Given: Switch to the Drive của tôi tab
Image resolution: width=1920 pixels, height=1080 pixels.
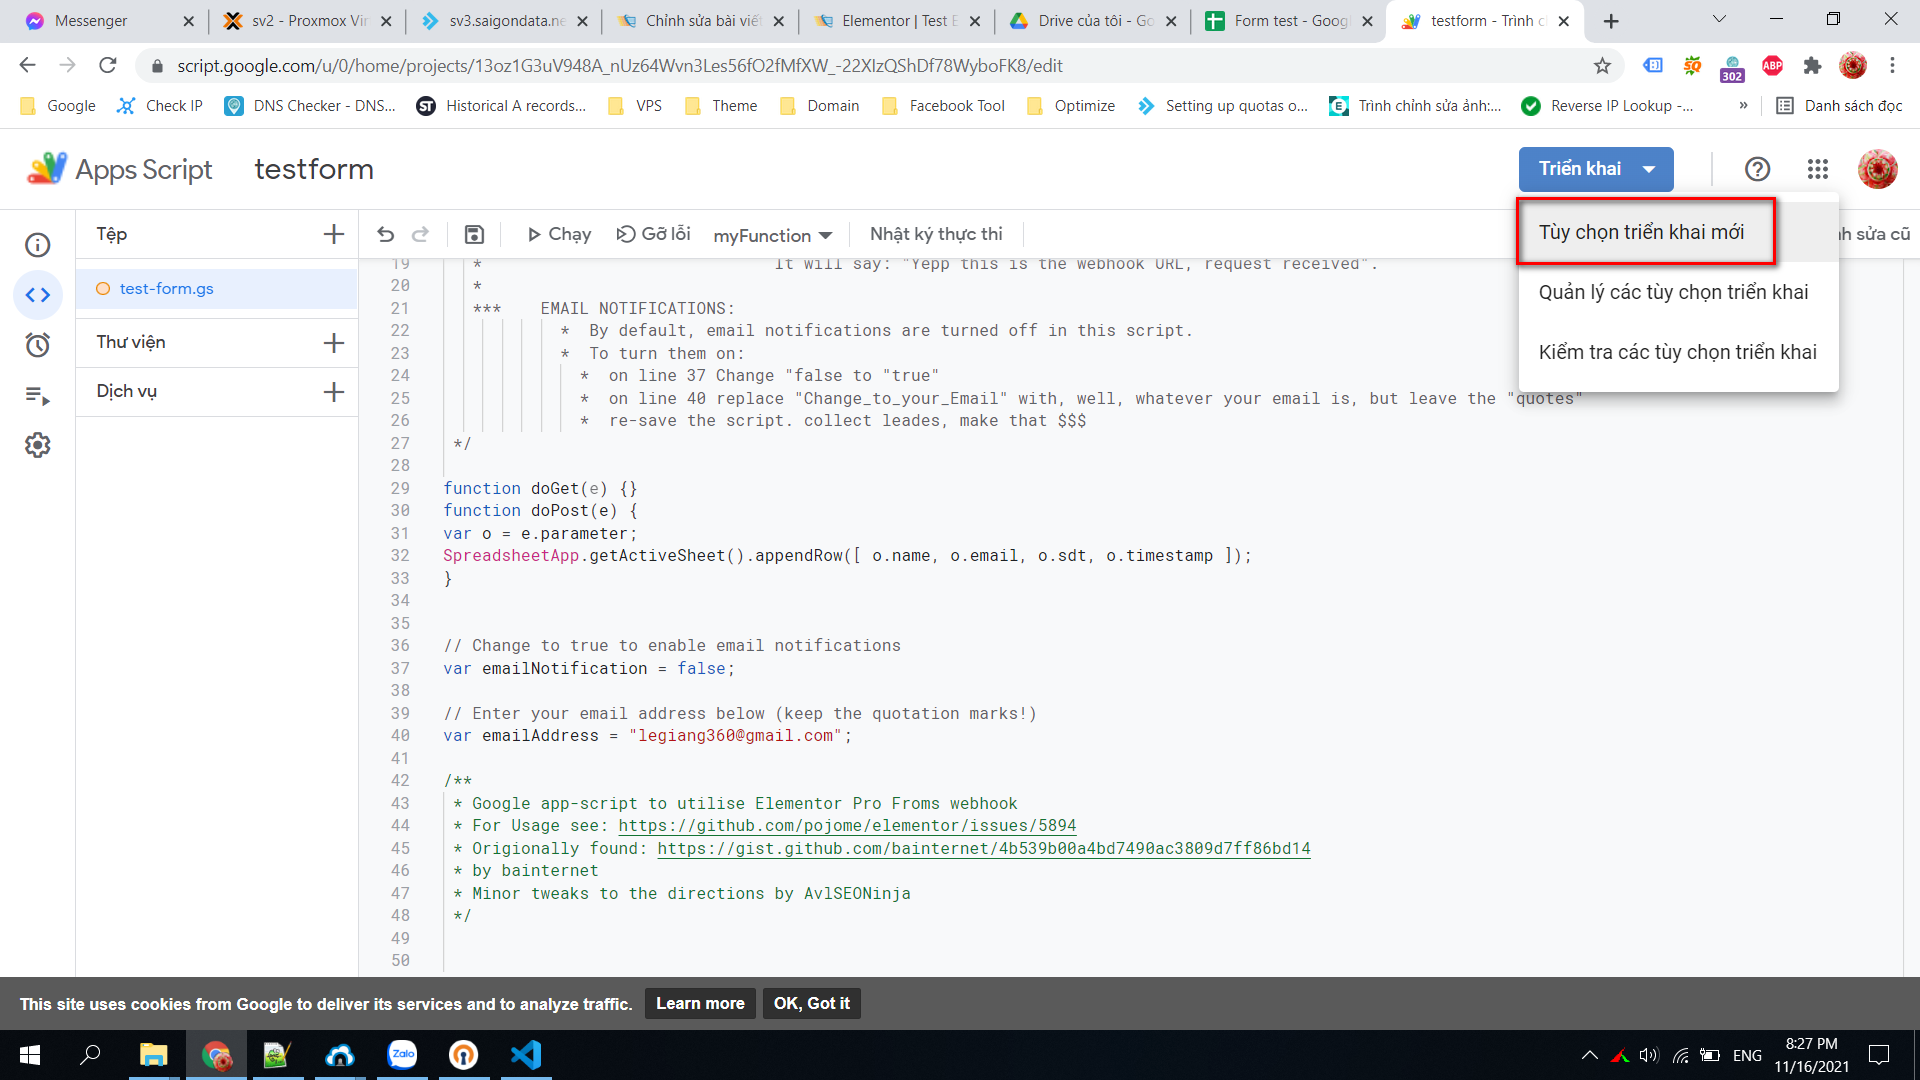Looking at the screenshot, I should click(x=1093, y=21).
